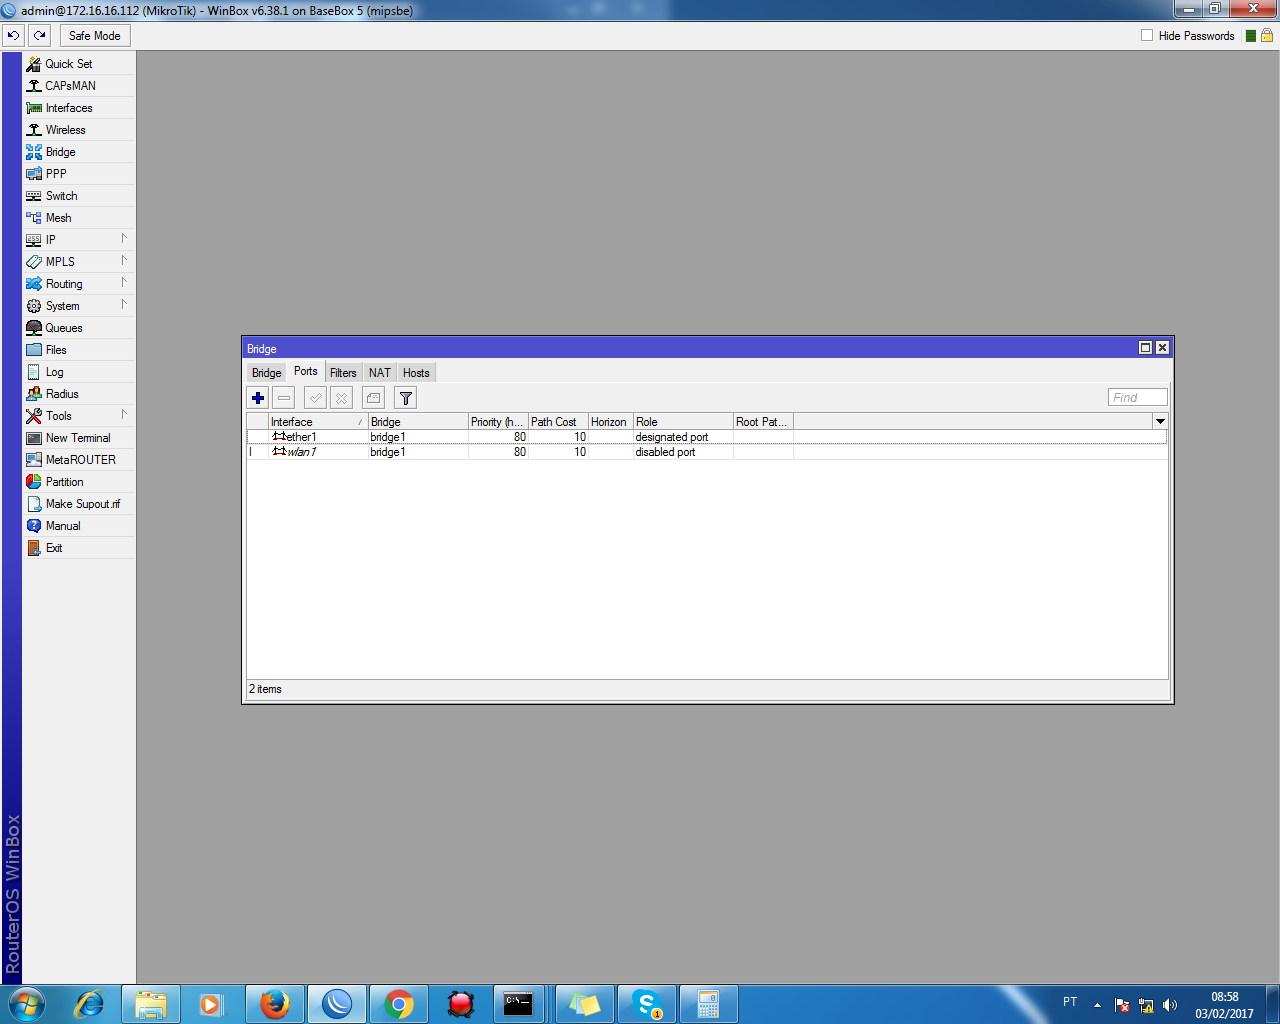Click the Undo arrow in the toolbar
The width and height of the screenshot is (1280, 1024).
pyautogui.click(x=13, y=36)
